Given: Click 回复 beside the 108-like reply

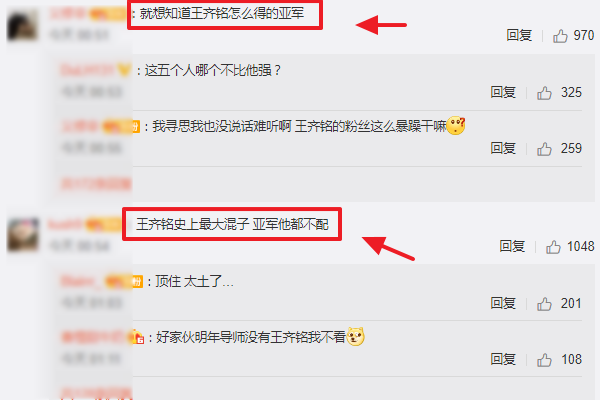Looking at the screenshot, I should [503, 359].
